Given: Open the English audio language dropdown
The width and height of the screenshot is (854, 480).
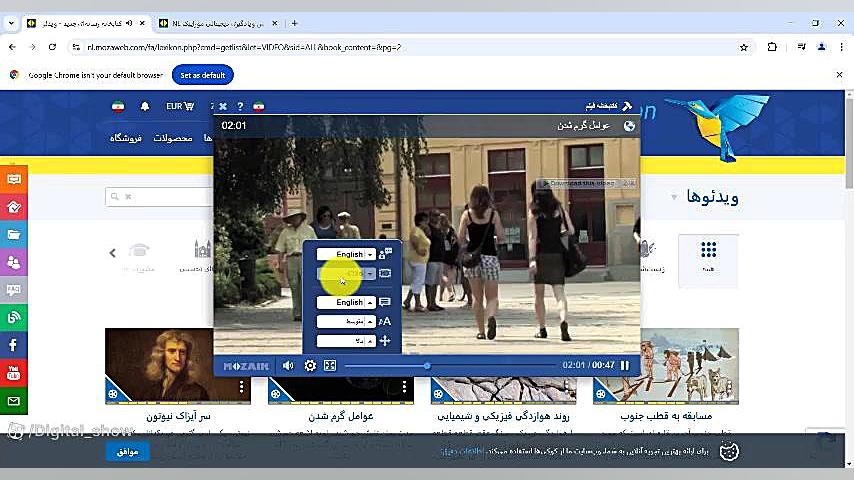Looking at the screenshot, I should (346, 254).
